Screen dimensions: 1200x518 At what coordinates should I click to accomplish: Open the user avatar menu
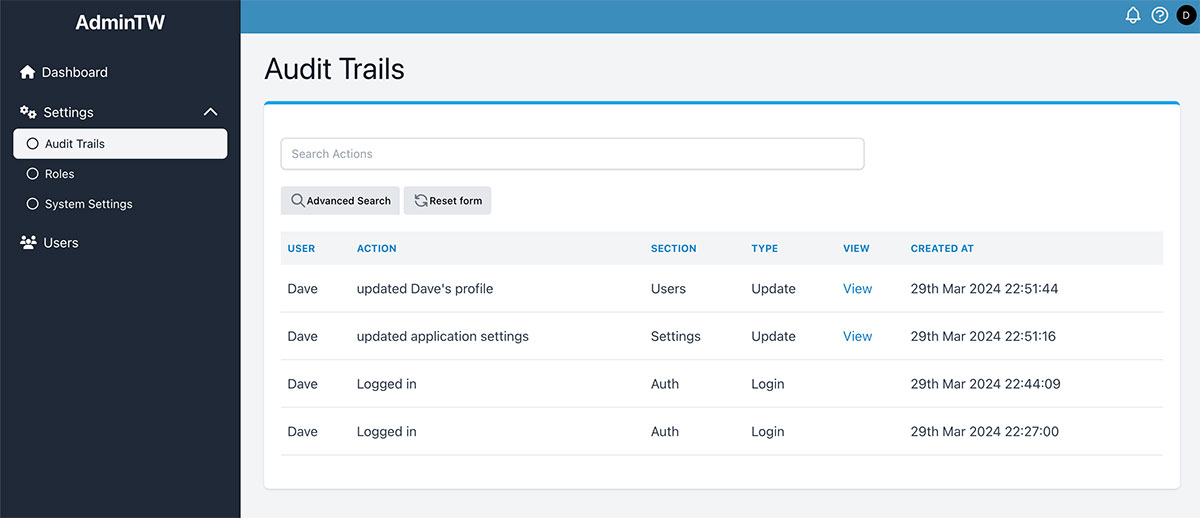tap(1186, 16)
